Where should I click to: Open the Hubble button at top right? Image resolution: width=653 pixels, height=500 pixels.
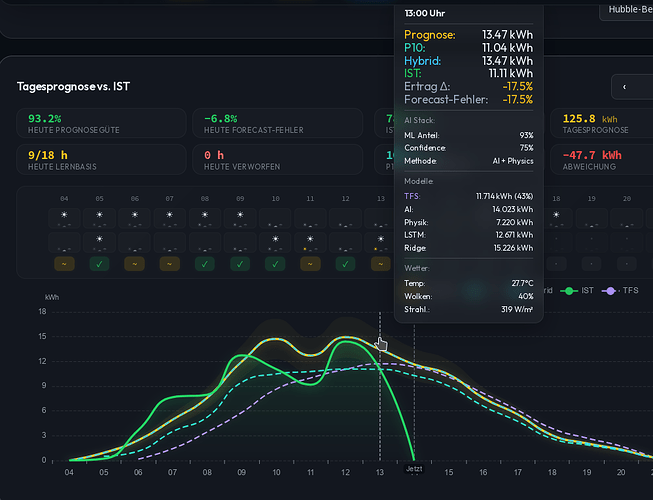[x=626, y=10]
